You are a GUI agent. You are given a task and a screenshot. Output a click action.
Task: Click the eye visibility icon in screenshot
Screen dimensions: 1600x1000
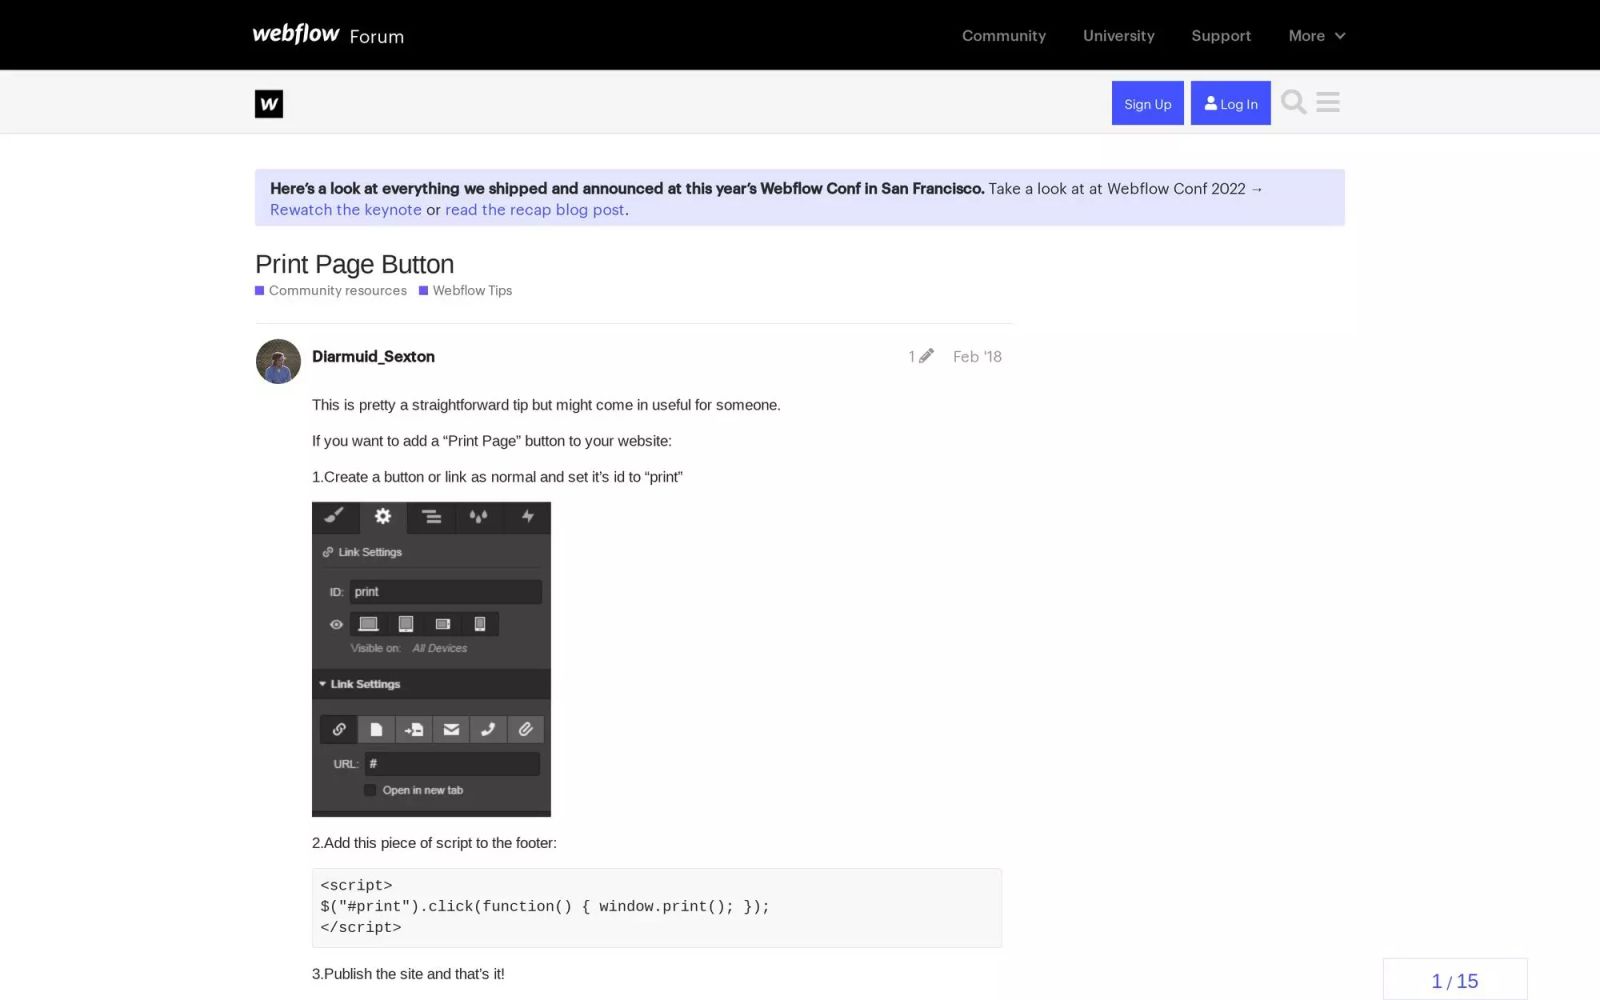point(336,624)
